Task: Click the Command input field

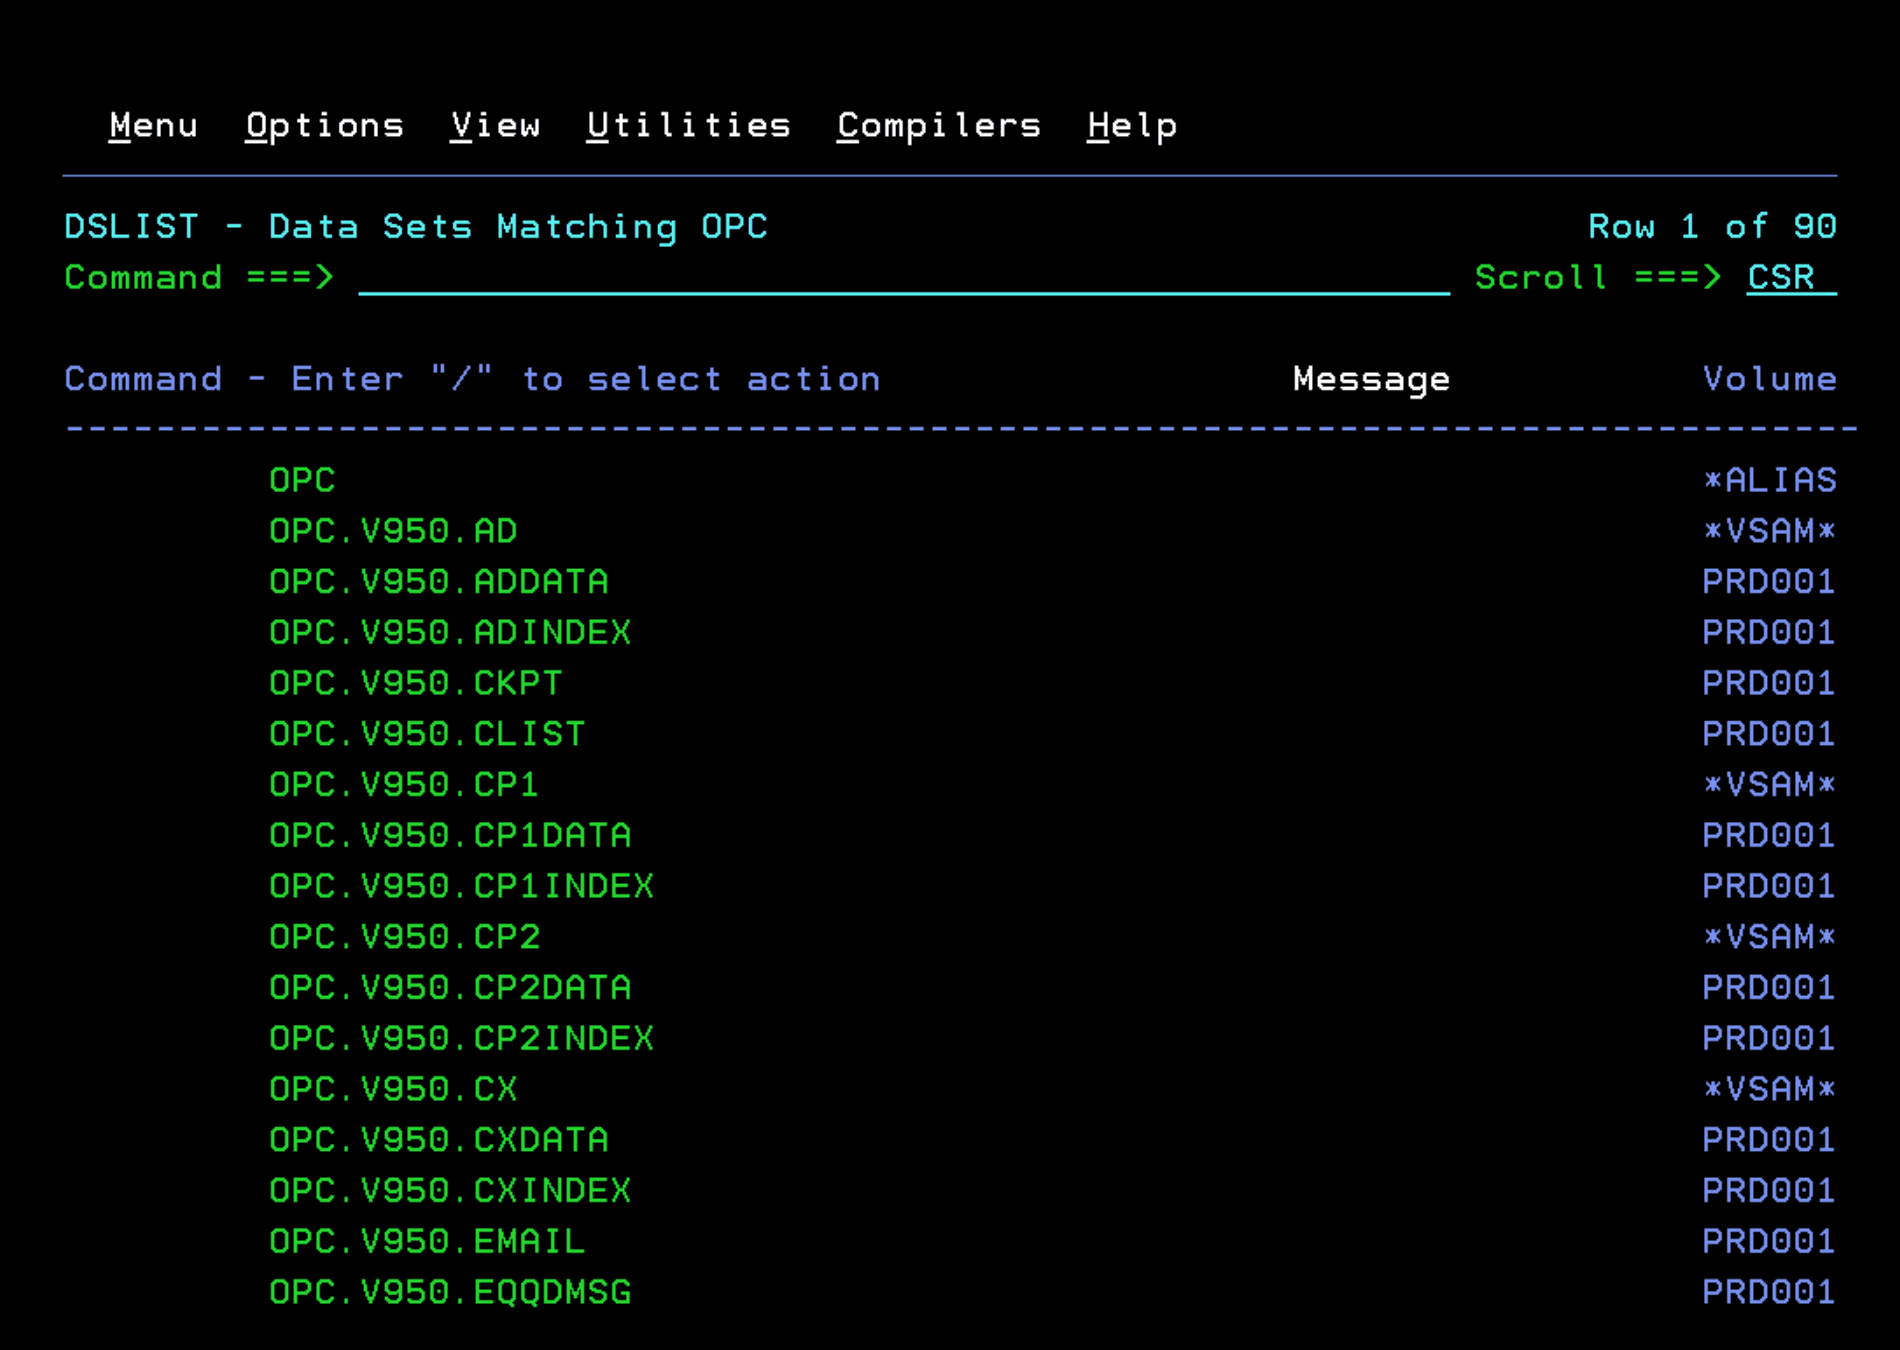Action: (x=903, y=278)
